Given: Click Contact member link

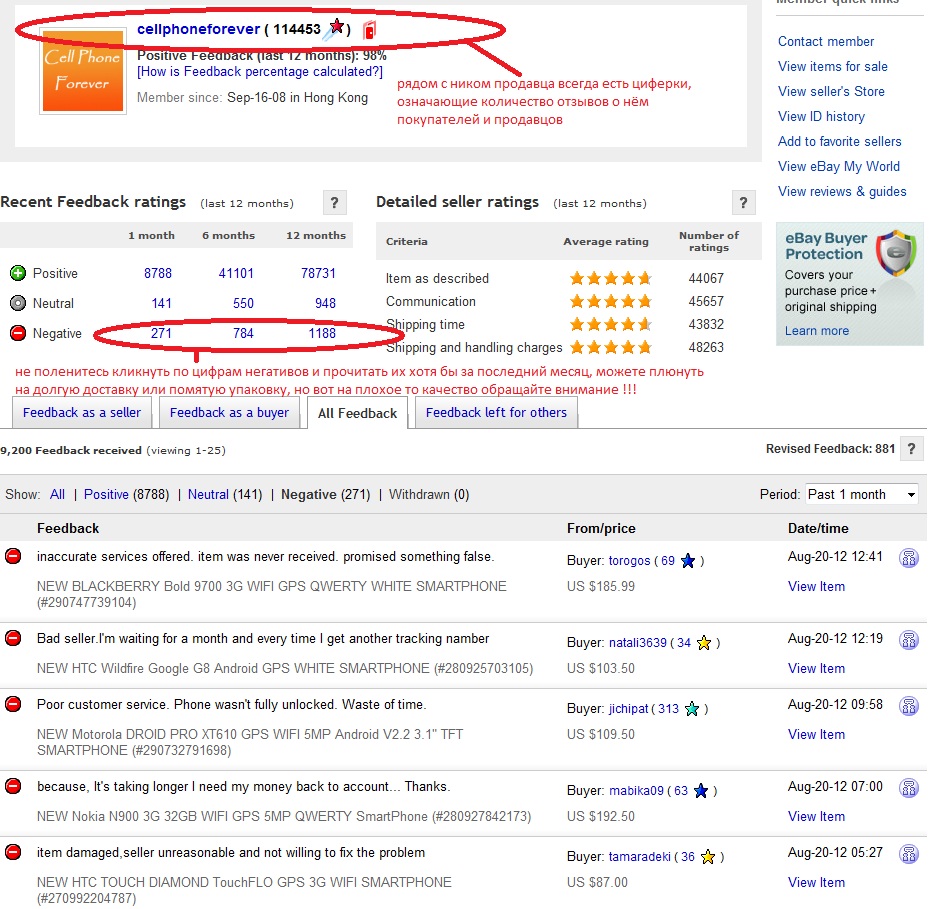Looking at the screenshot, I should pos(826,41).
